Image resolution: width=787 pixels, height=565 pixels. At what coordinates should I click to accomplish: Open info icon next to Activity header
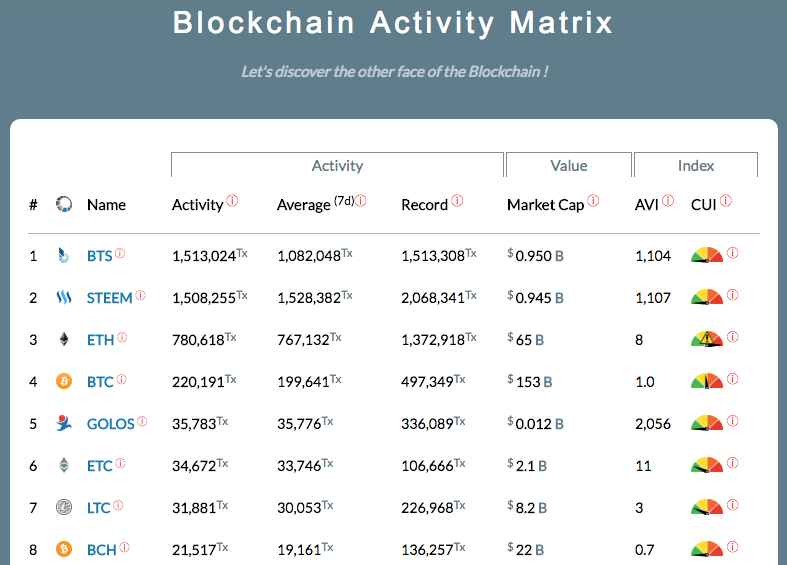[232, 201]
